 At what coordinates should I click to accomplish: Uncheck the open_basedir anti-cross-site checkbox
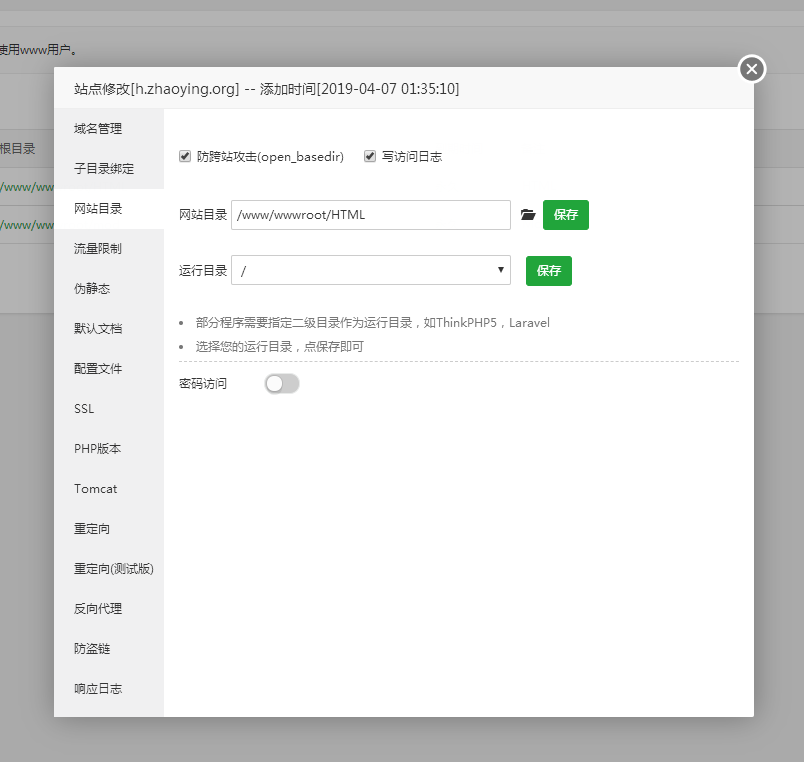(x=185, y=156)
